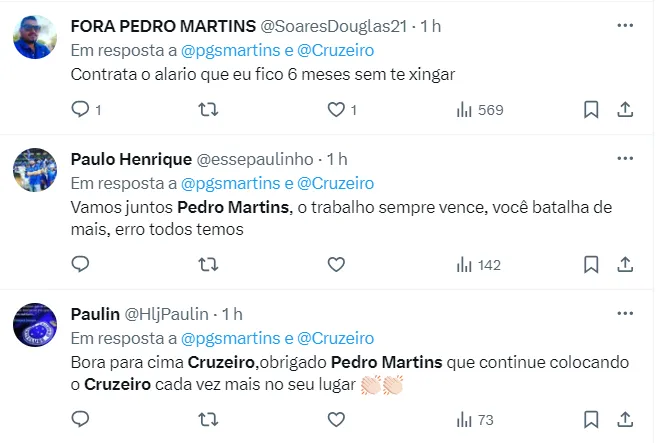Screen dimensions: 656x443
Task: Reply to Paulo Henrique's tweet
Action: 82,264
